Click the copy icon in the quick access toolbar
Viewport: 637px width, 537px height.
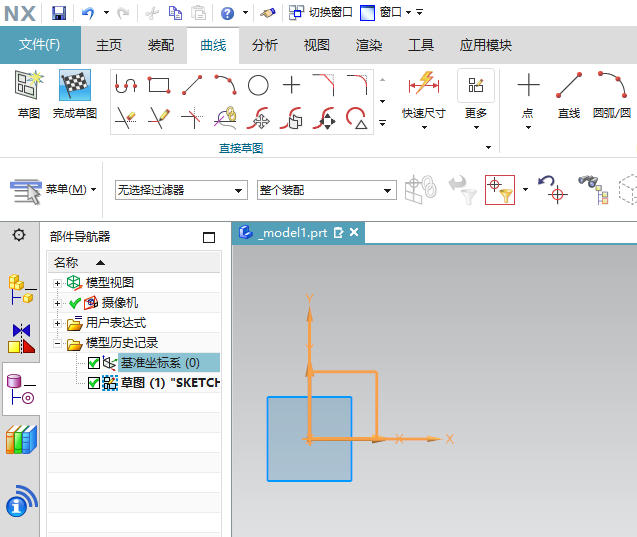tap(176, 13)
